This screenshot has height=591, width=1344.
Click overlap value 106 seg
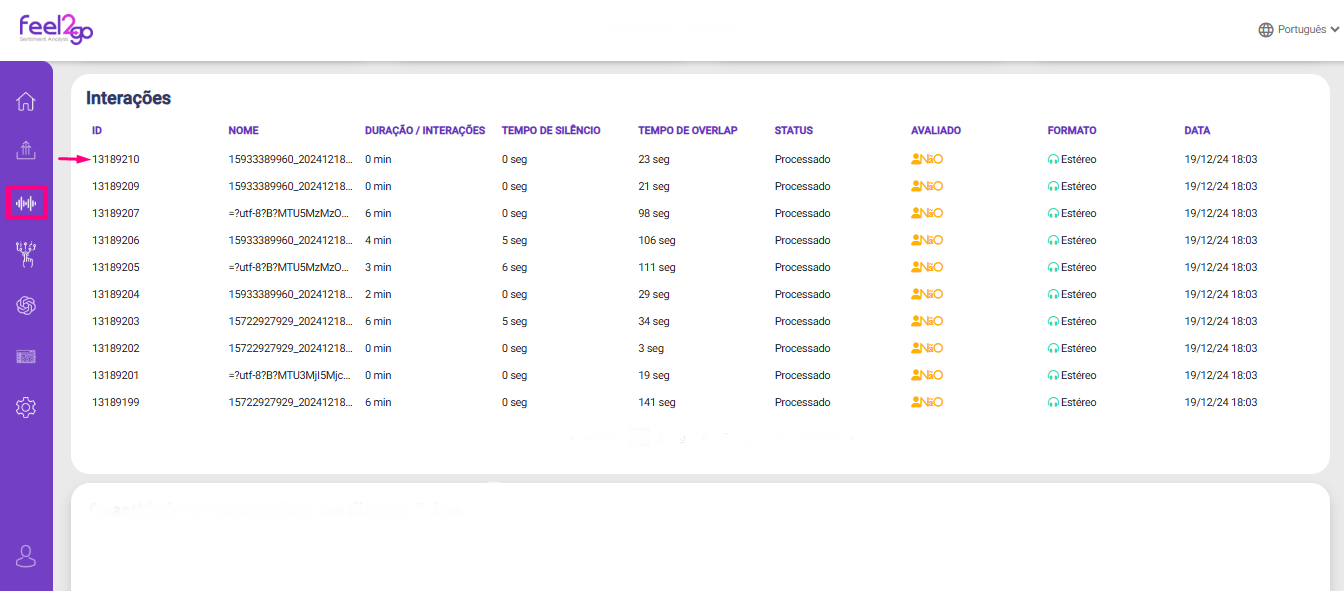(657, 240)
